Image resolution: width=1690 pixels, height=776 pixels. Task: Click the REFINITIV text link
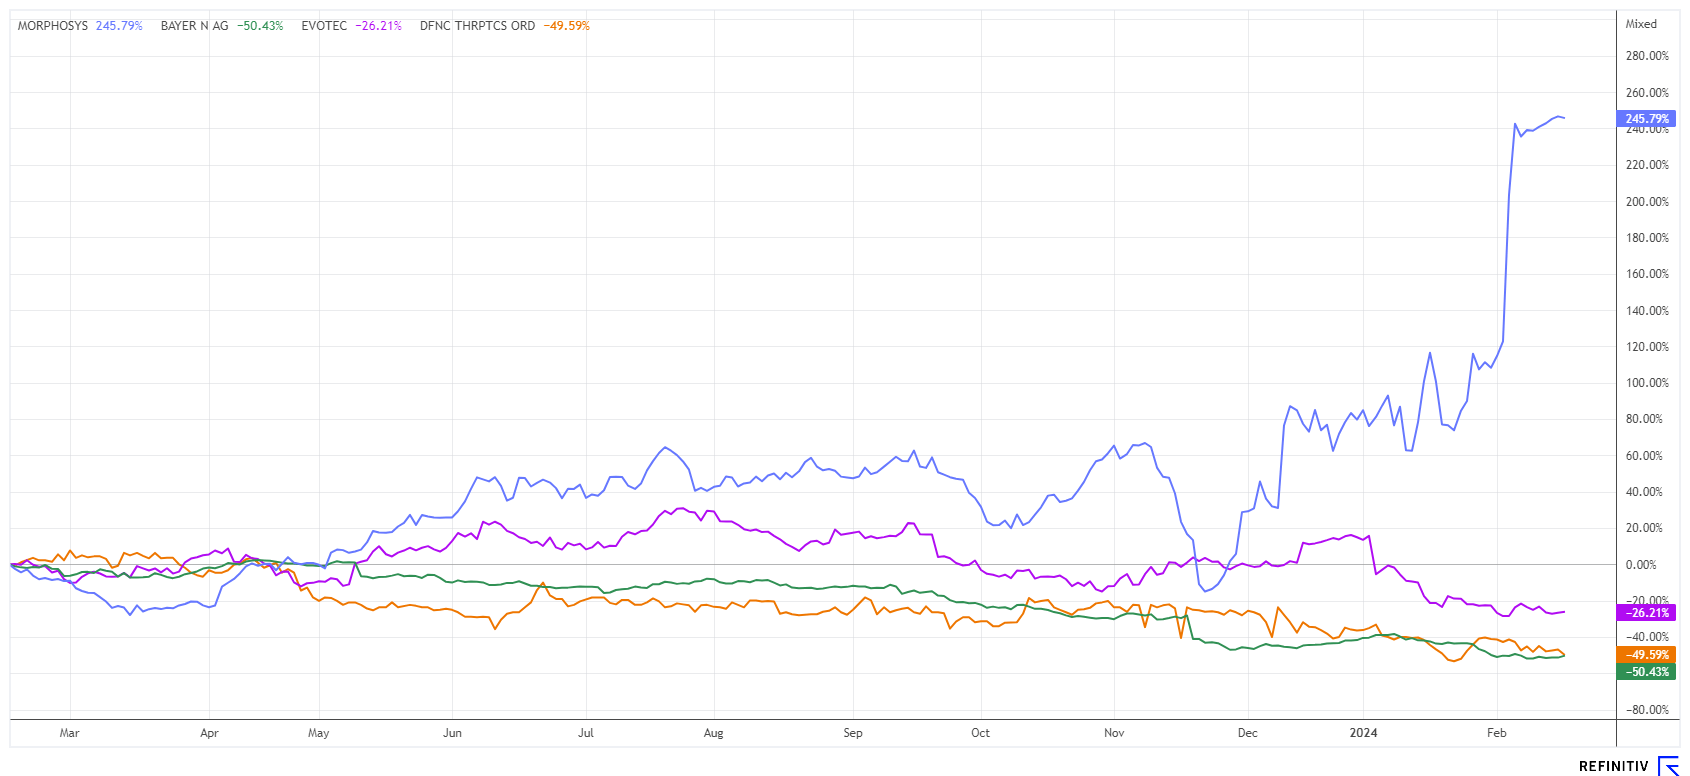[x=1613, y=767]
